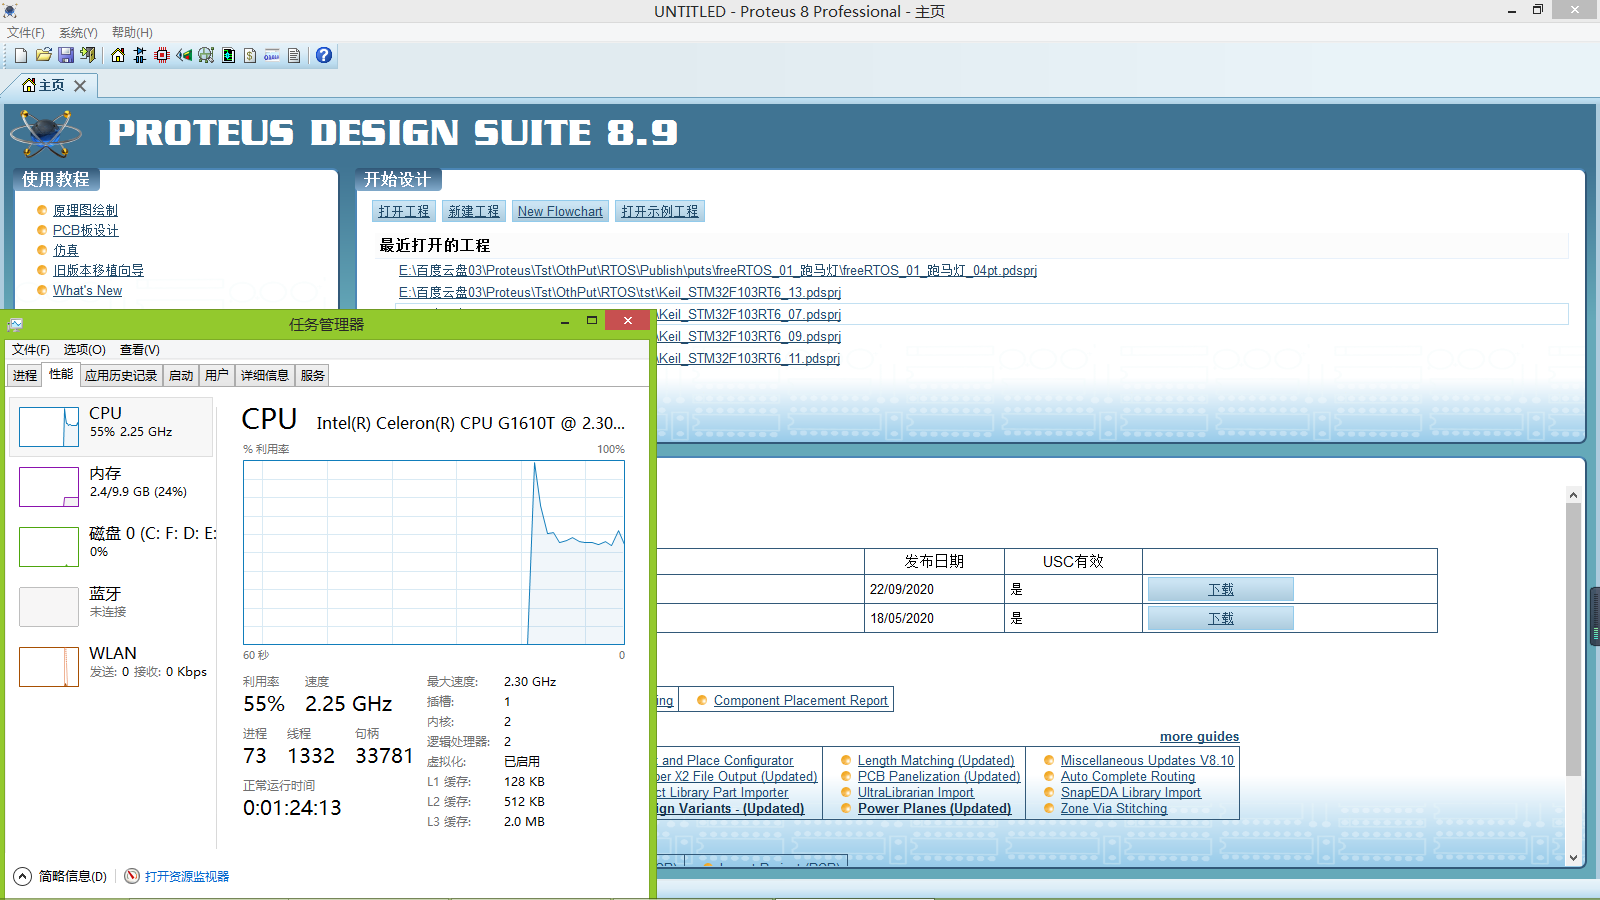
Task: Click the Task Manager title bar icon
Action: (16, 324)
